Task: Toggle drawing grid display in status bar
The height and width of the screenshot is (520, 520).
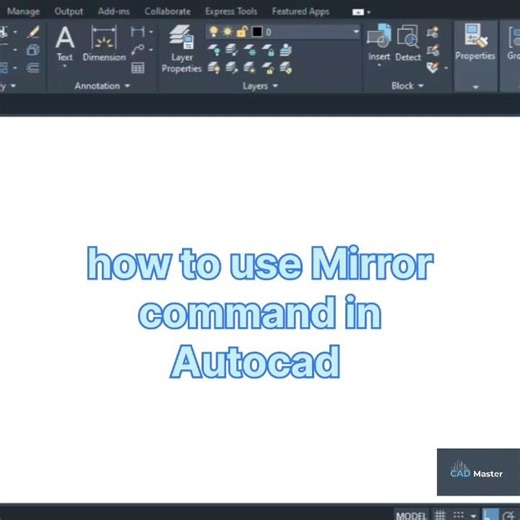Action: 440,515
